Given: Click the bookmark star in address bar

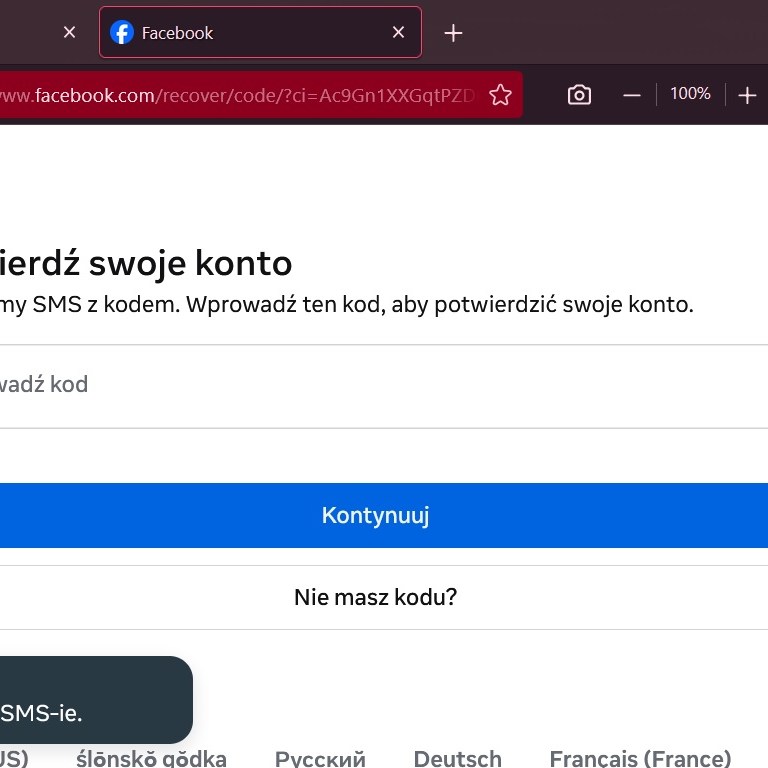Looking at the screenshot, I should [500, 95].
